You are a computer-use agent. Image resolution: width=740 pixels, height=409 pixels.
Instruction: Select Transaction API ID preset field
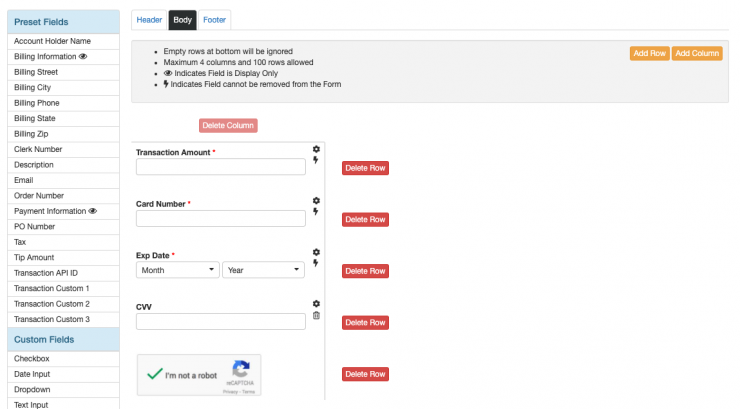click(x=63, y=273)
